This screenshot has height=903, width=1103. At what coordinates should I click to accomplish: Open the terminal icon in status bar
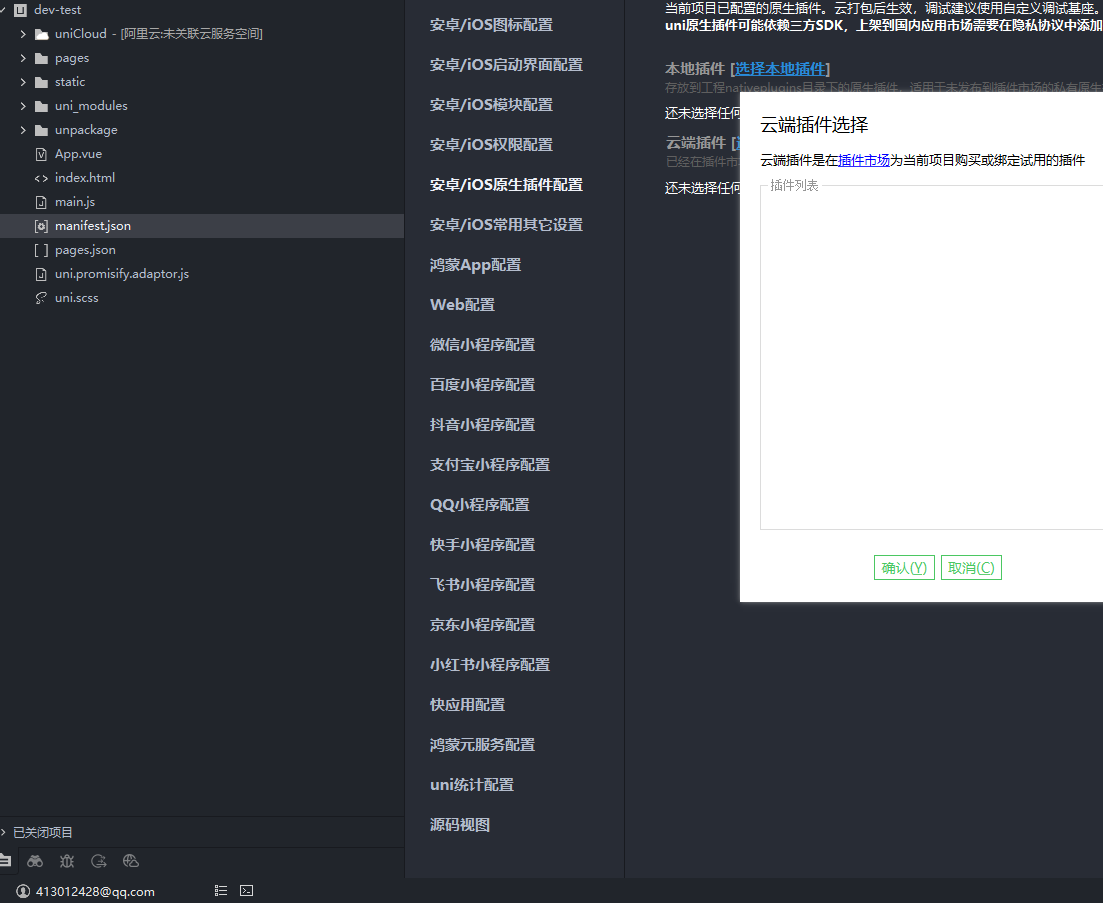coord(247,891)
